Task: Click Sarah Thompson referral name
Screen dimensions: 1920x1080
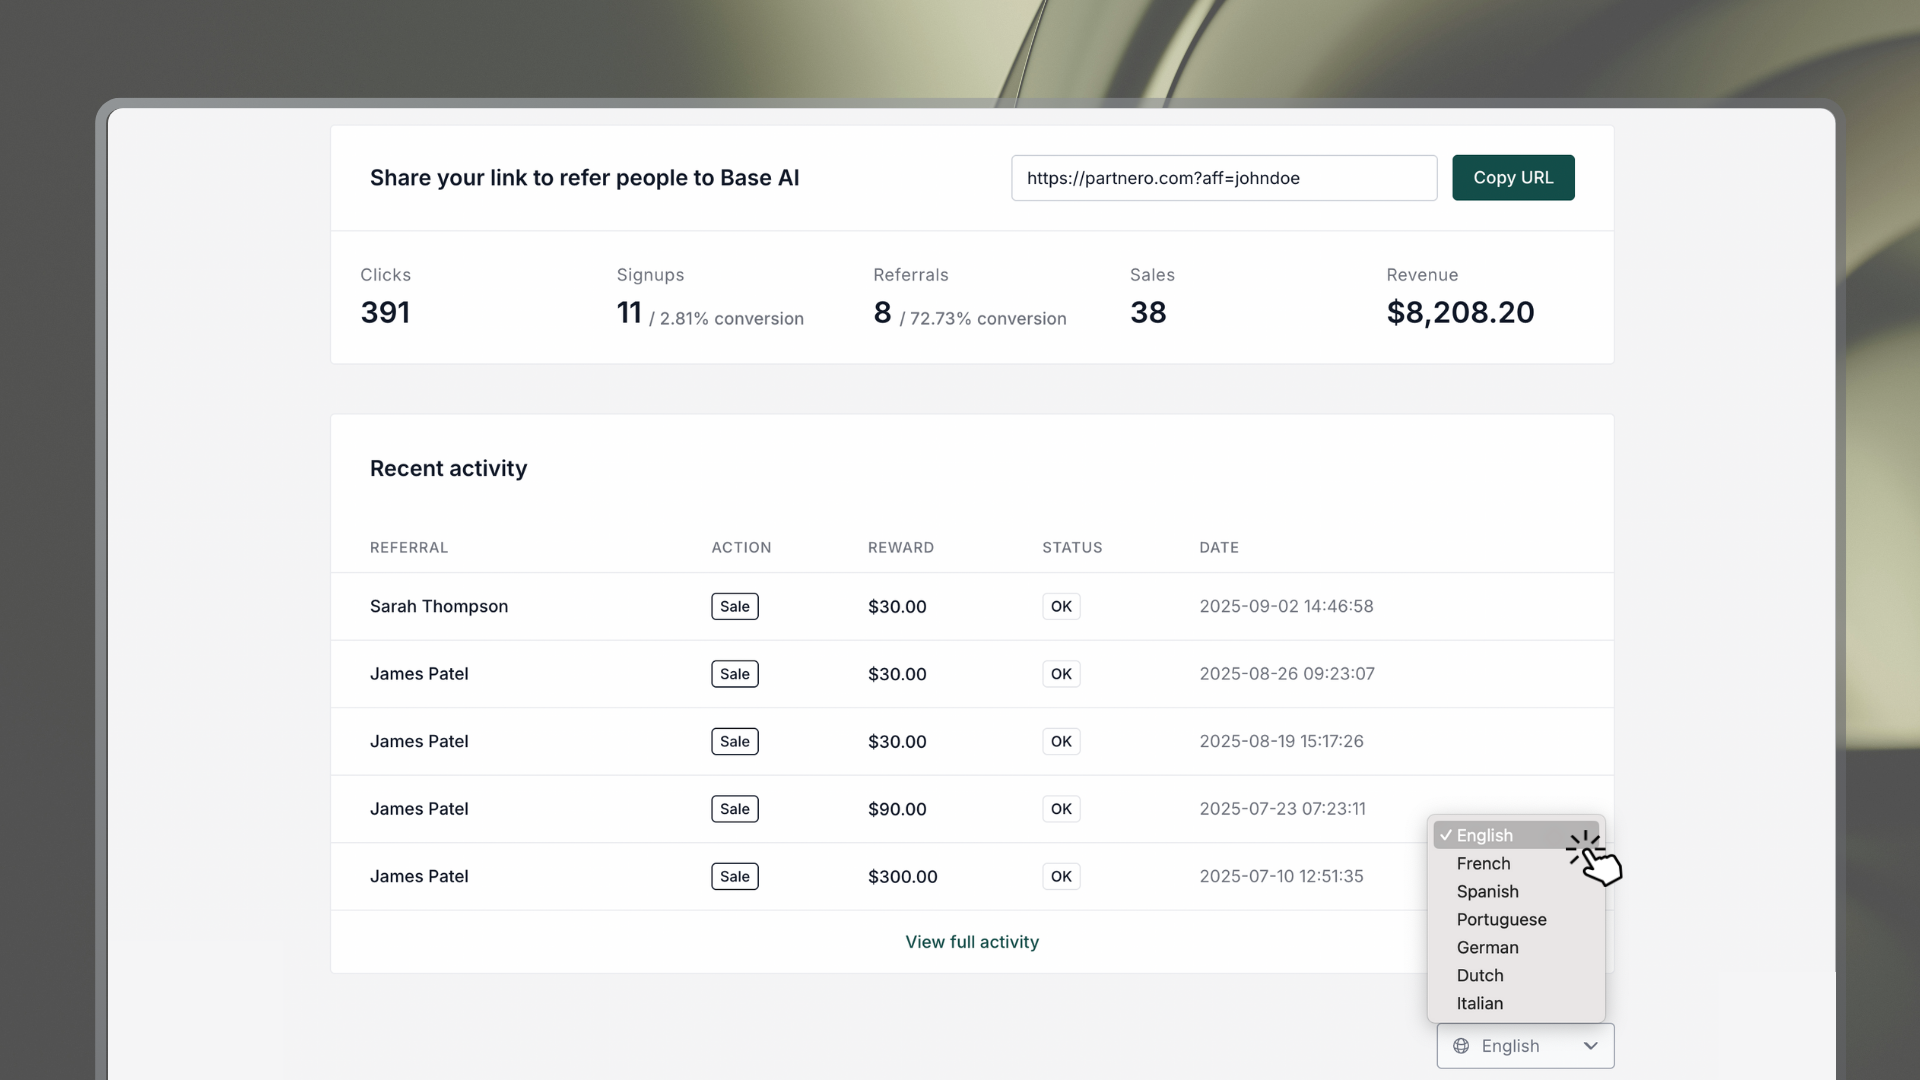Action: (x=439, y=607)
